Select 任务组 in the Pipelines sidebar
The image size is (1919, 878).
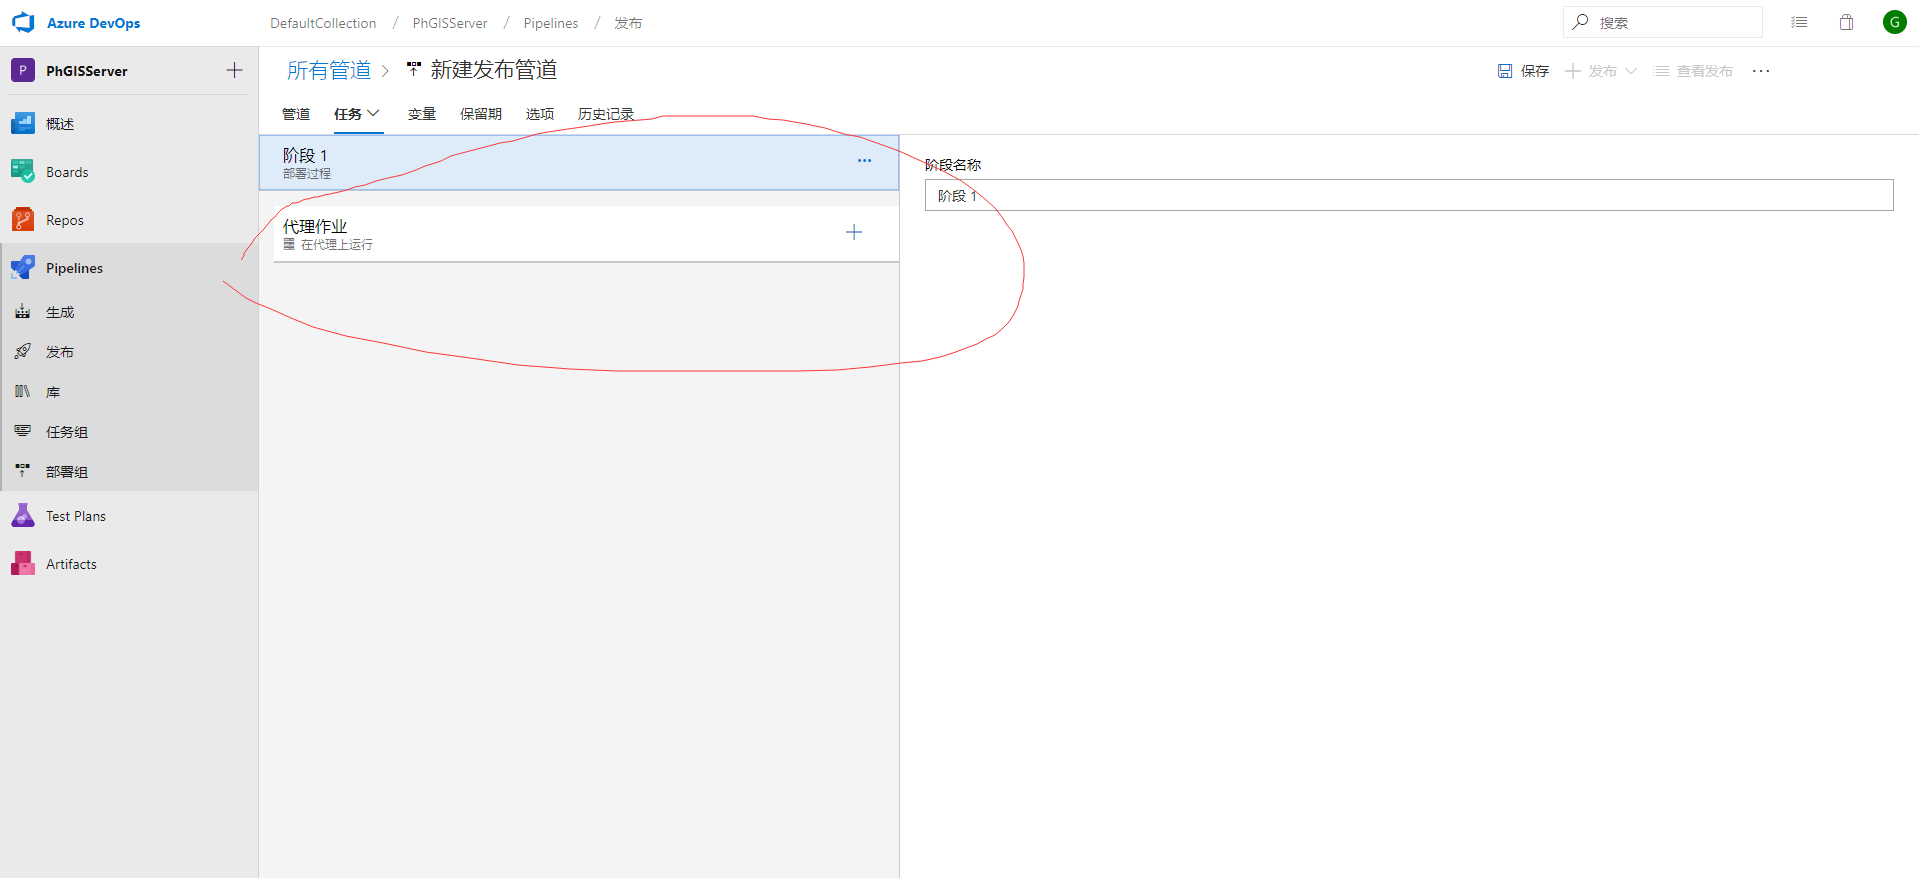coord(67,432)
